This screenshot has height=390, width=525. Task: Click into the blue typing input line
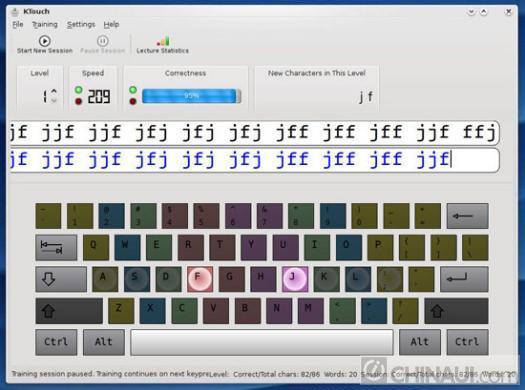pos(255,160)
